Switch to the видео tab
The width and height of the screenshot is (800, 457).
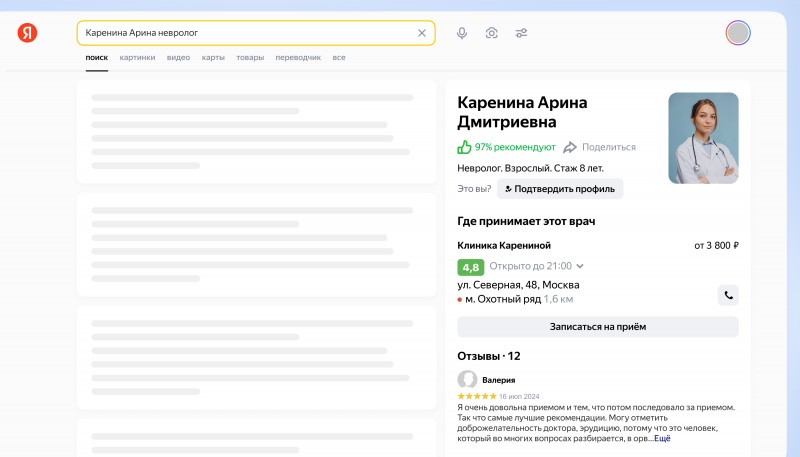tap(178, 58)
